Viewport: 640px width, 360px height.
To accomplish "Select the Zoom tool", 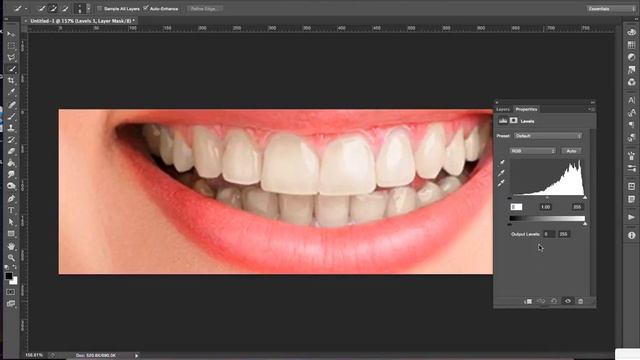I will pyautogui.click(x=11, y=258).
